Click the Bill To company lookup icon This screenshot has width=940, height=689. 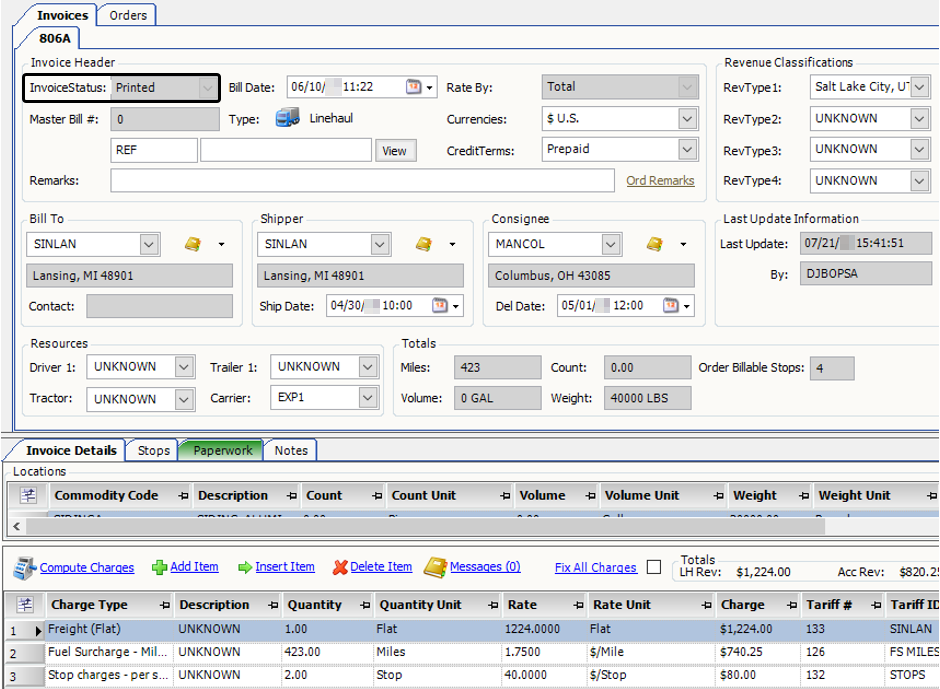[x=193, y=244]
